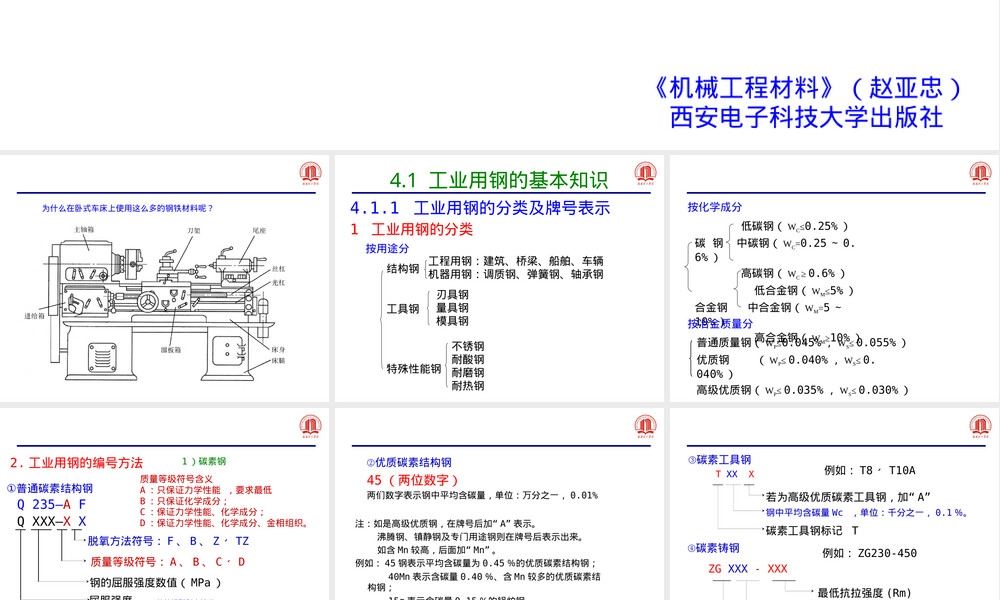Click the red pattern ZG XXX - XXX
Viewport: 1000px width, 600px height.
coord(748,569)
